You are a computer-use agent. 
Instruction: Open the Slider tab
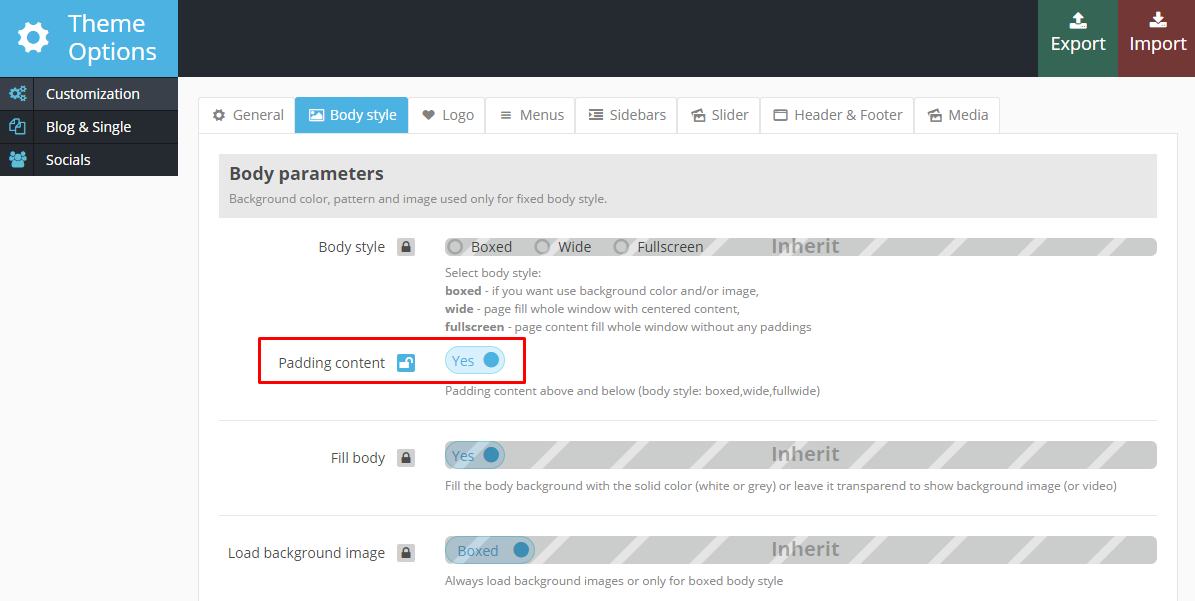tap(719, 115)
